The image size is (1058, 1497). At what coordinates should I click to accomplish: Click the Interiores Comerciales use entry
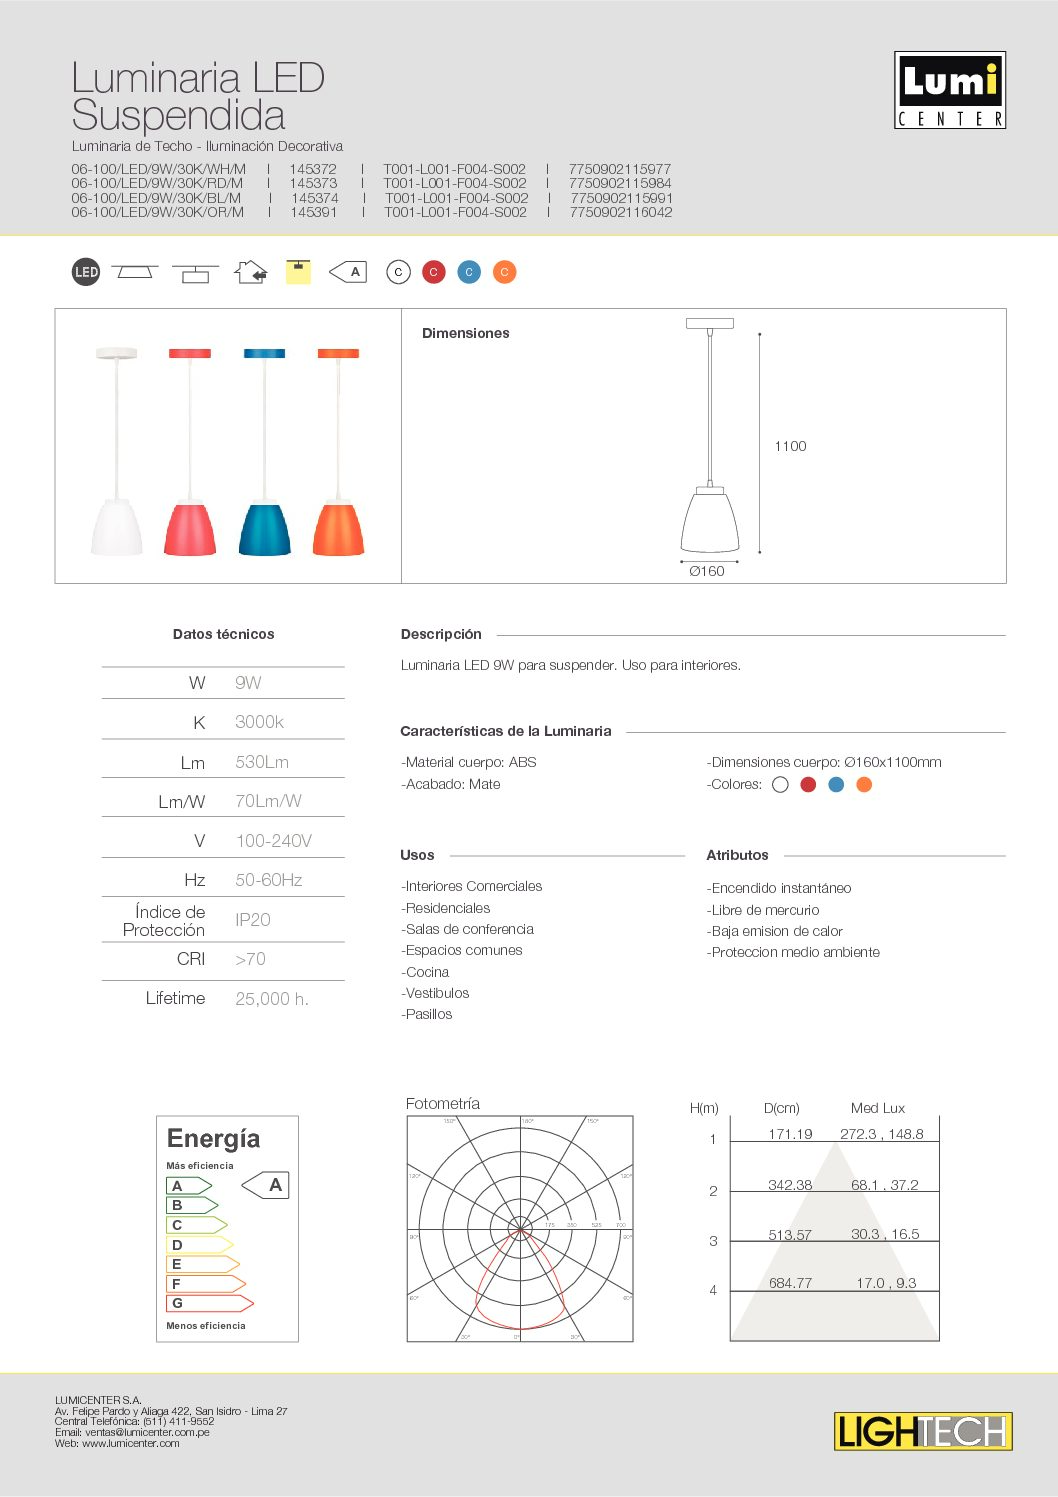coord(472,886)
